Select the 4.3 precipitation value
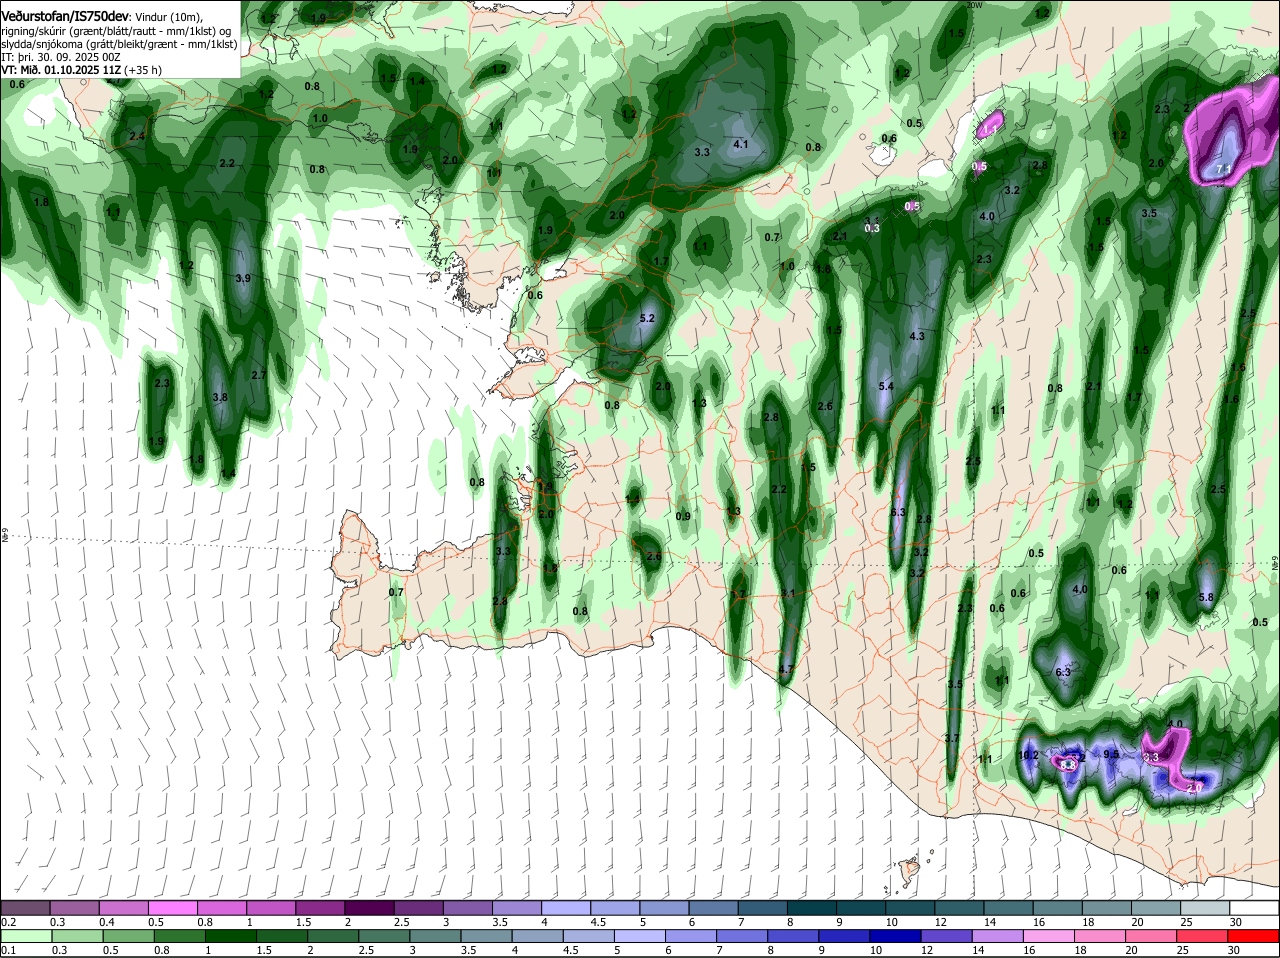This screenshot has height=958, width=1280. coord(917,336)
